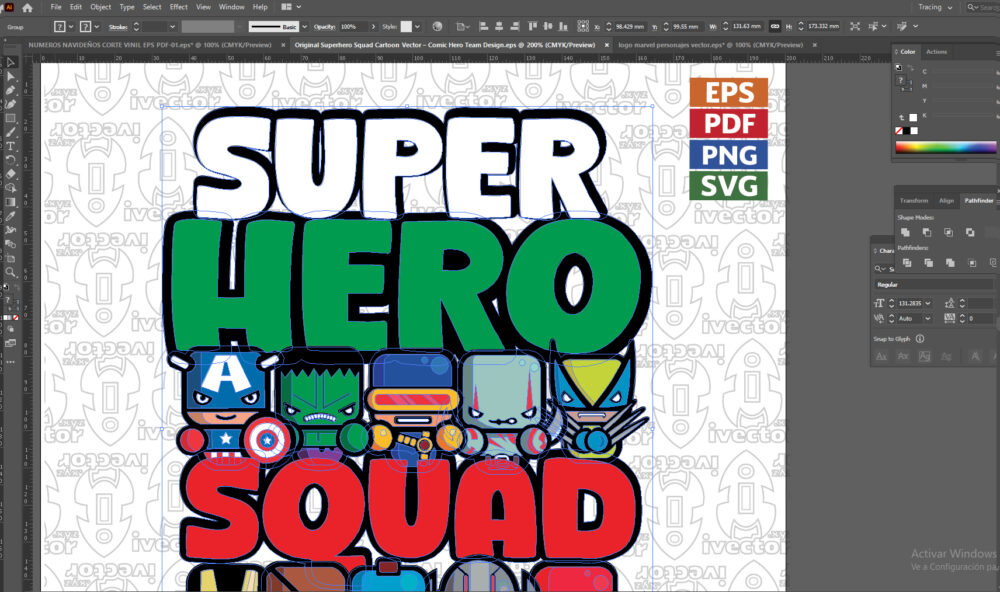Open the Stroke weight dropdown
The image size is (1000, 592).
tap(172, 27)
